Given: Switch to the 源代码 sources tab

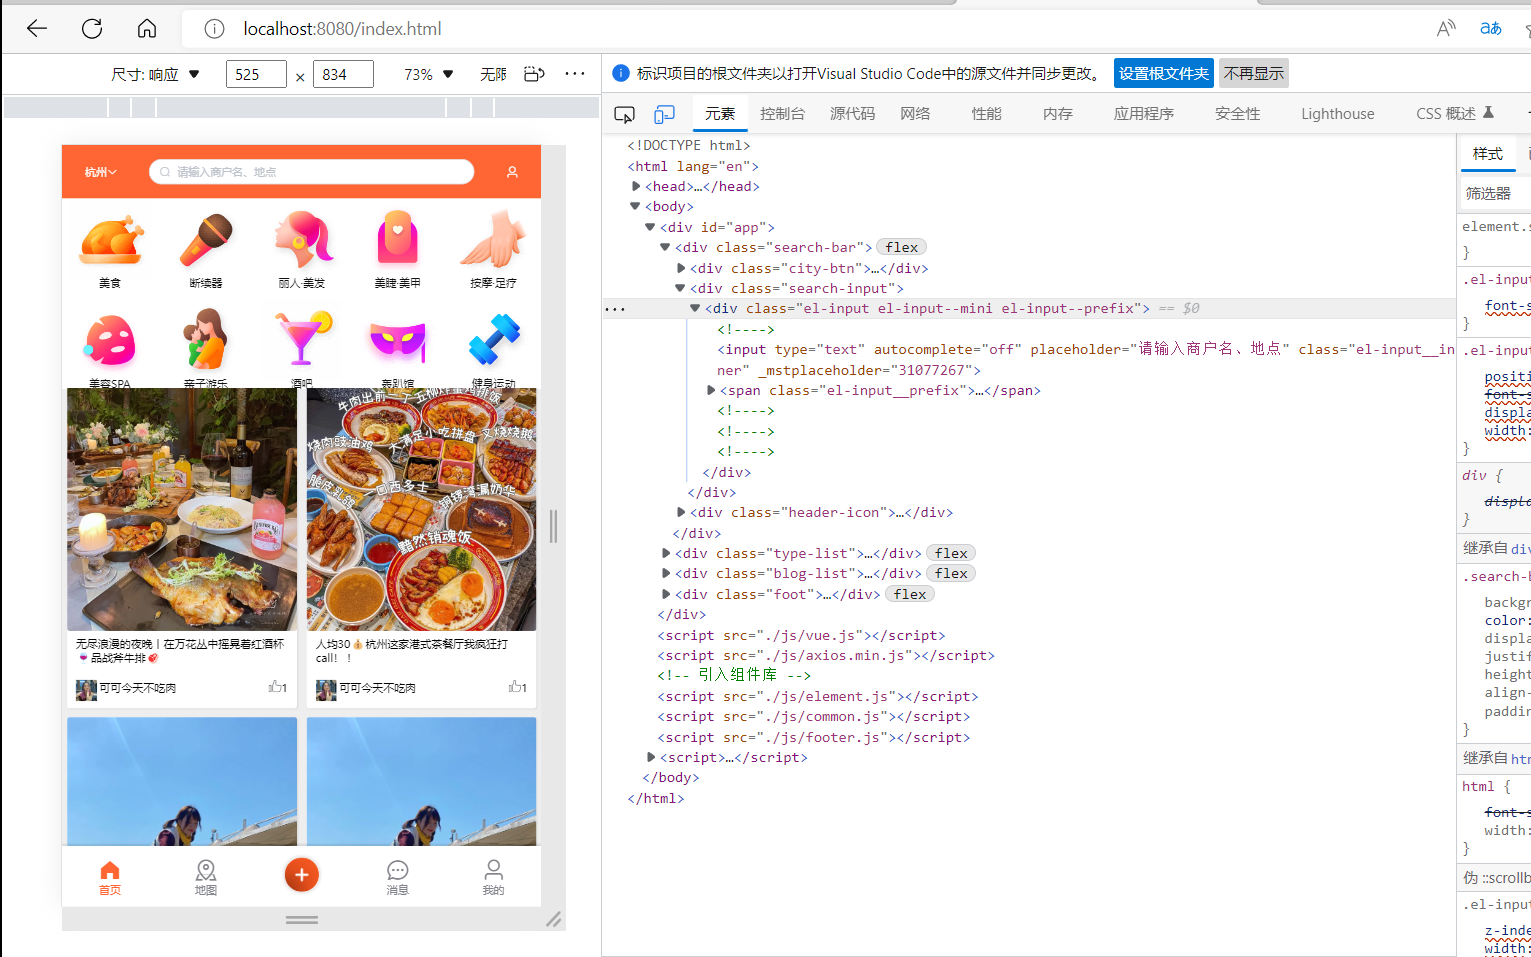Looking at the screenshot, I should click(852, 114).
